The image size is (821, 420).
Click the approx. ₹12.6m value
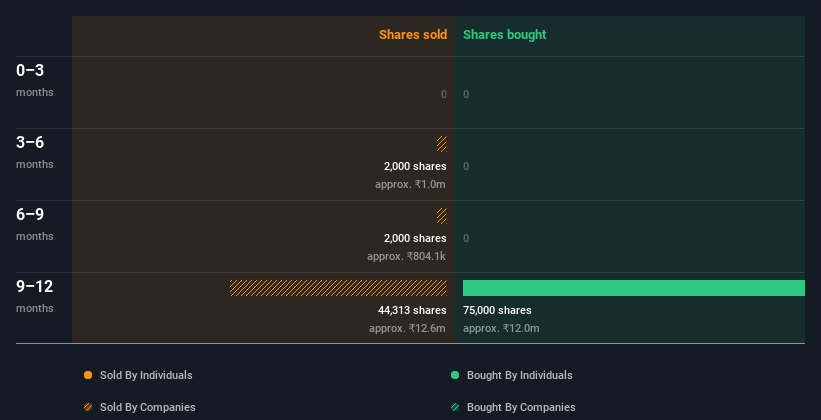point(407,328)
